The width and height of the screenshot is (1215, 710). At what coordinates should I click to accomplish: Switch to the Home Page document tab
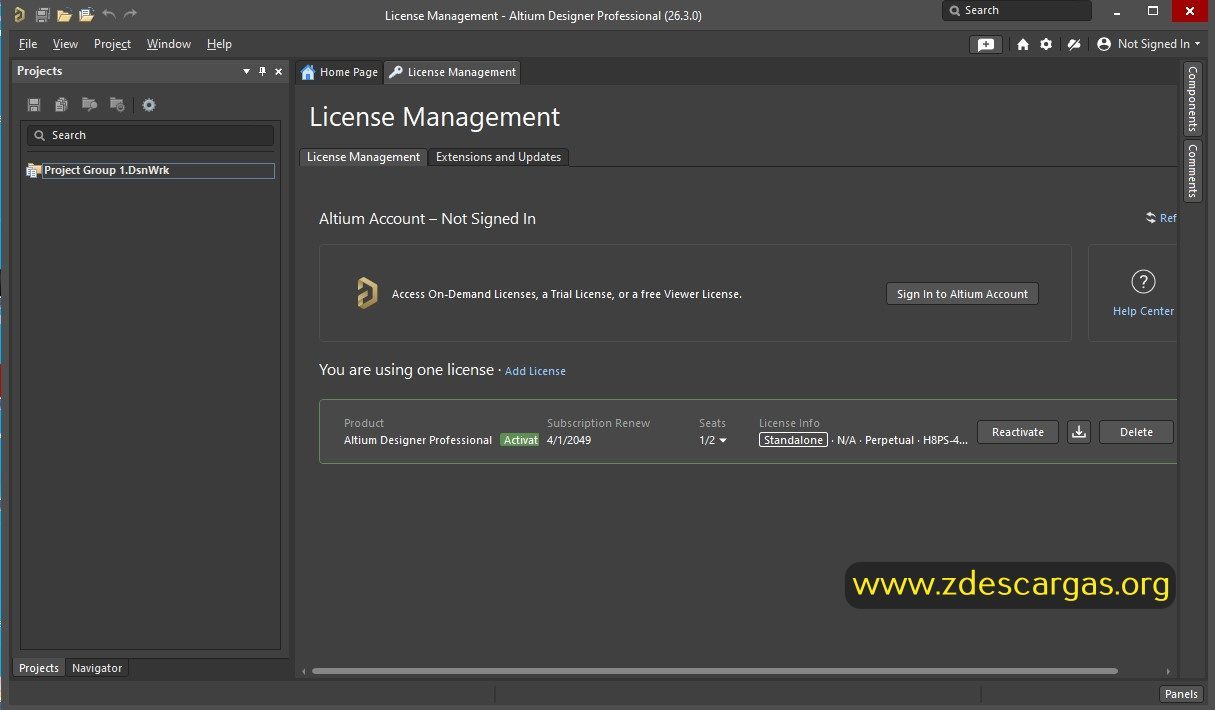339,72
